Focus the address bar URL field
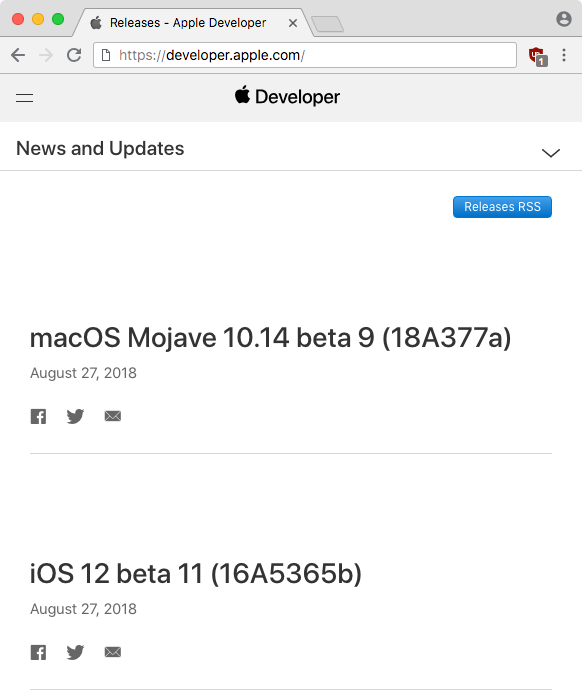The width and height of the screenshot is (582, 698). coord(305,55)
